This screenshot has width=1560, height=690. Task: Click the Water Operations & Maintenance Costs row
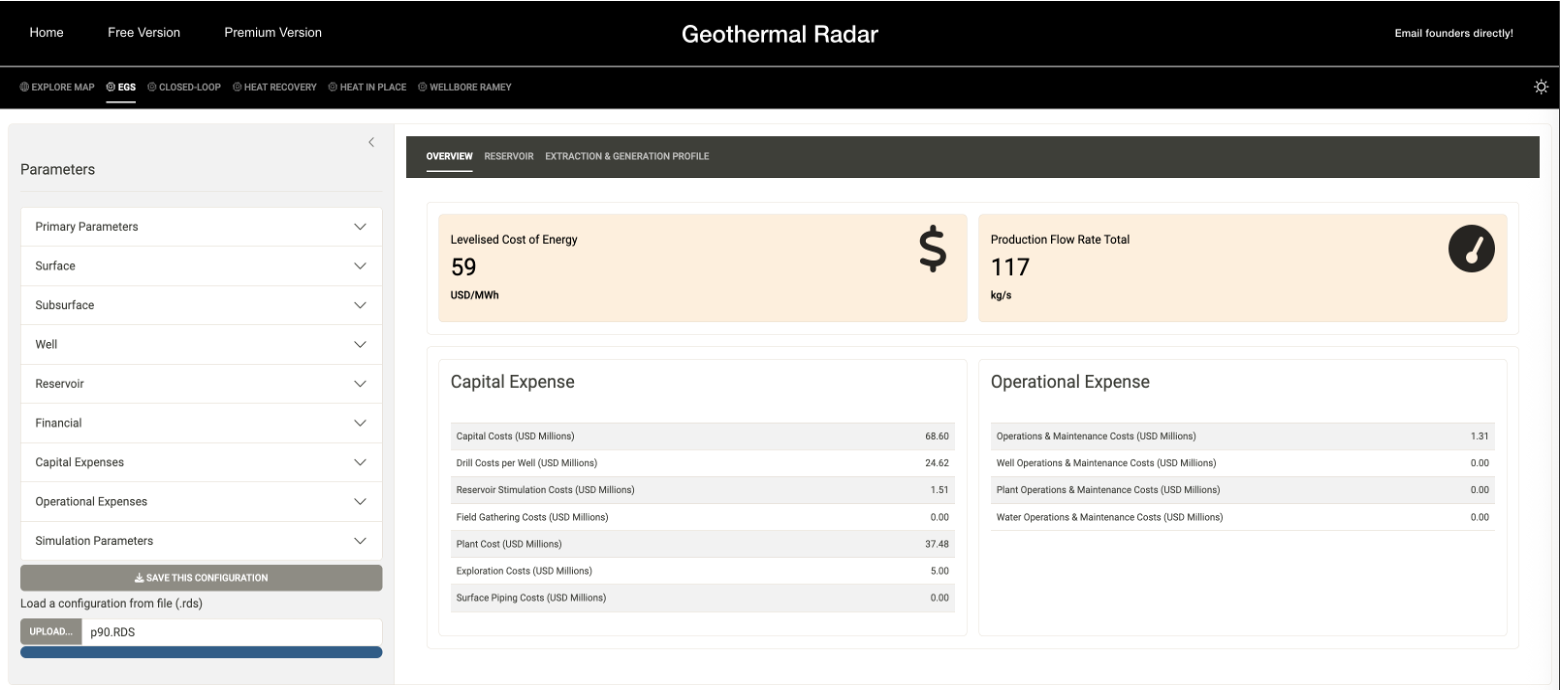(x=1243, y=517)
